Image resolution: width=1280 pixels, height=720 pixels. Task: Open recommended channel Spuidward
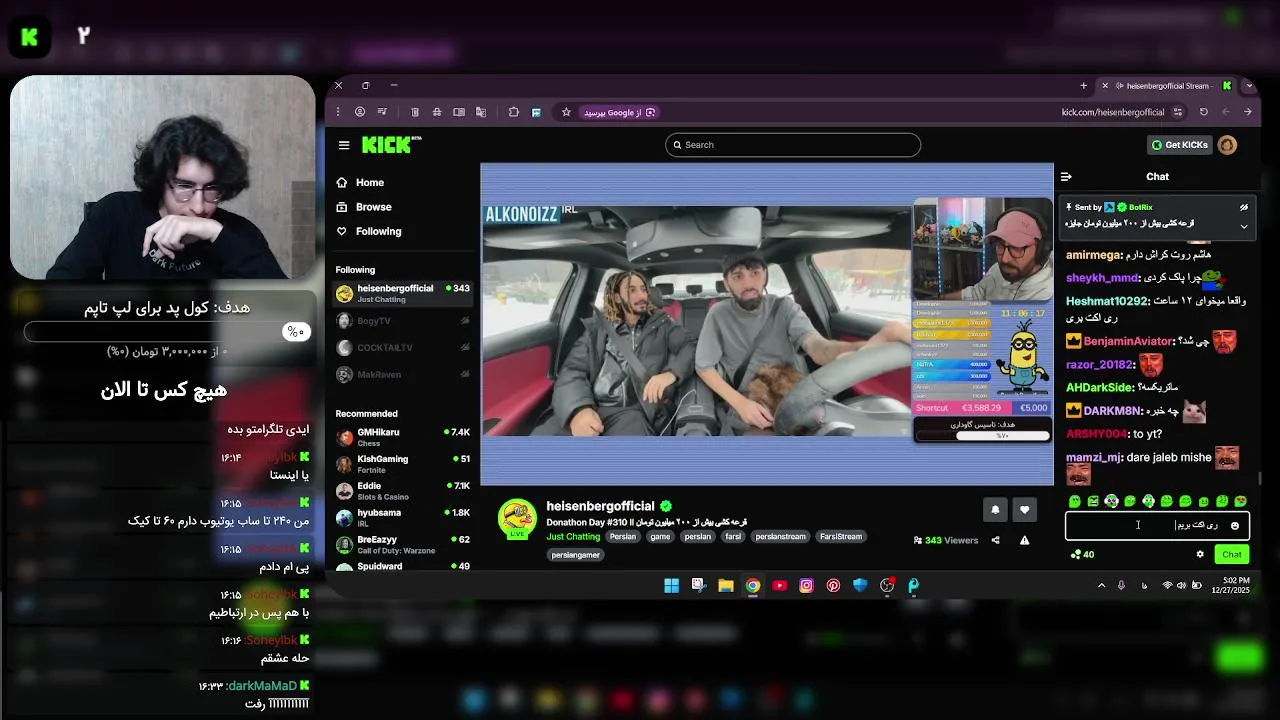pos(402,567)
